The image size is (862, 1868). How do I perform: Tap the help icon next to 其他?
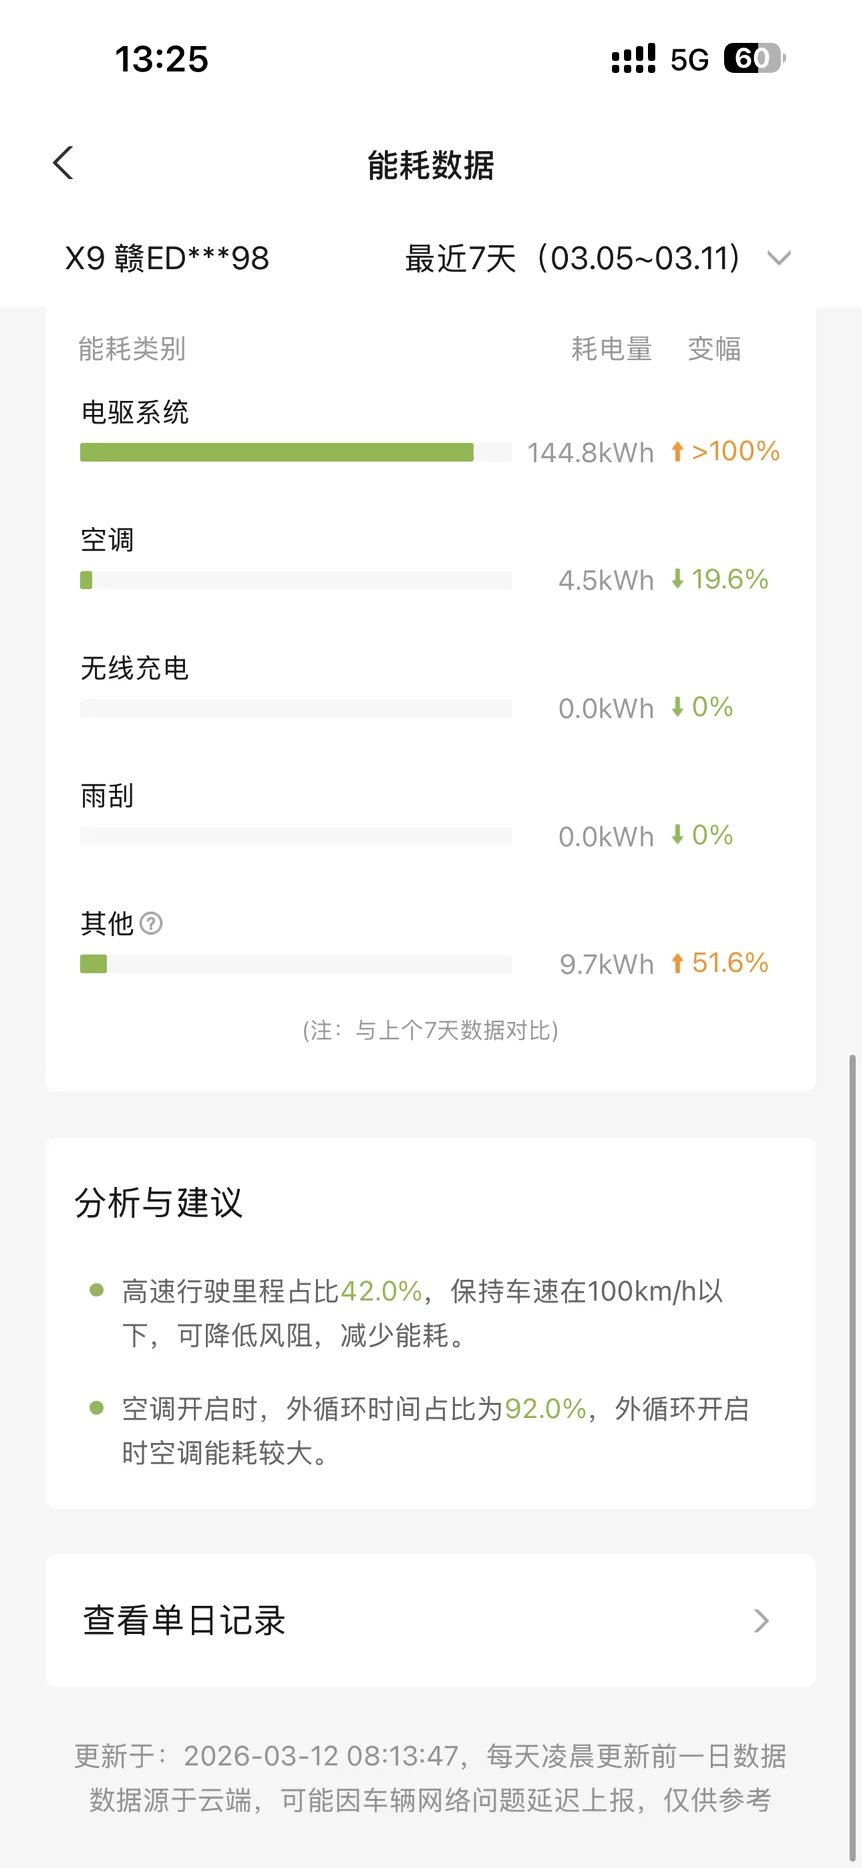point(151,923)
